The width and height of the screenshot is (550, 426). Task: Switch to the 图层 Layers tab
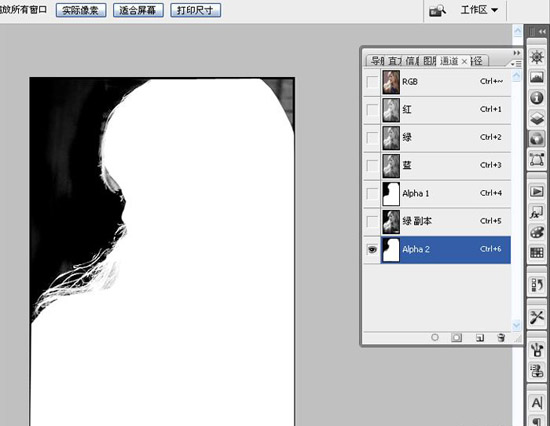429,61
